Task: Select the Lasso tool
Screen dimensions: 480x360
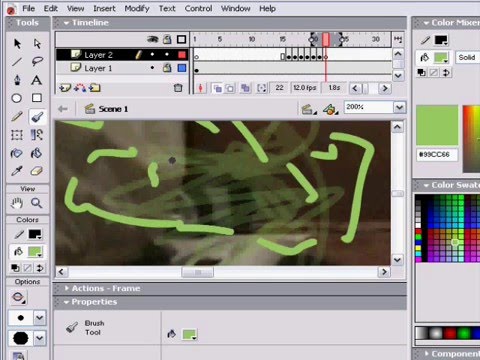Action: [x=37, y=62]
